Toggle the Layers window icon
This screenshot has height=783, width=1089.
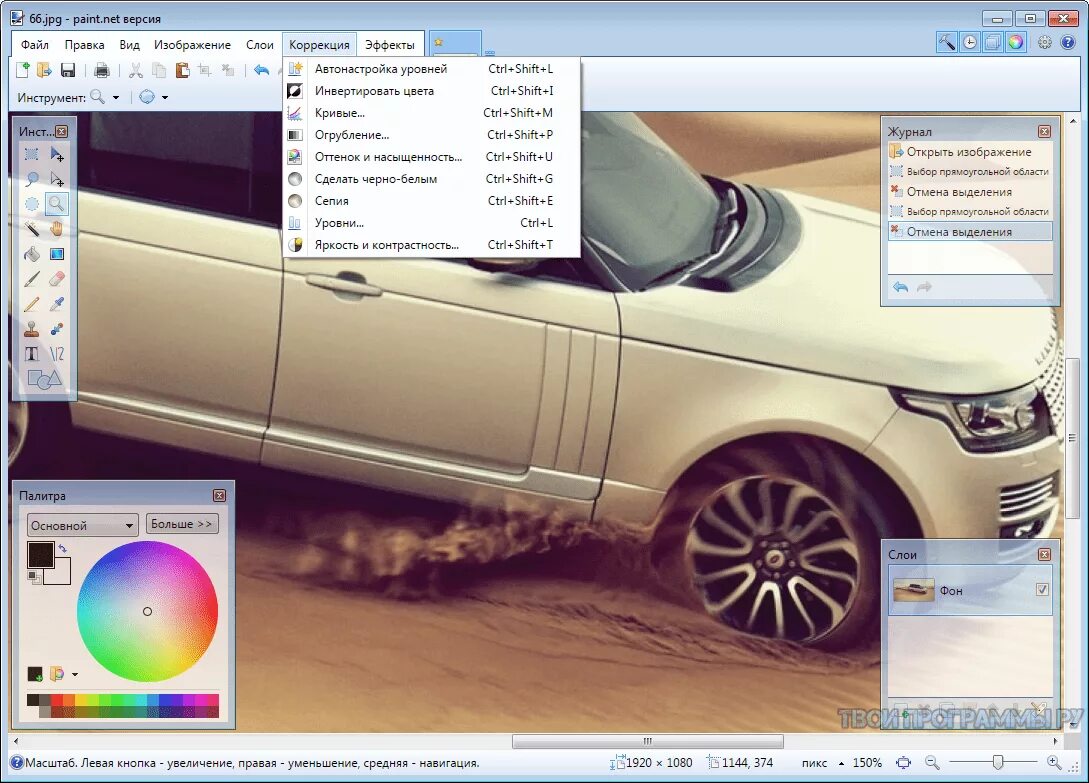(992, 42)
